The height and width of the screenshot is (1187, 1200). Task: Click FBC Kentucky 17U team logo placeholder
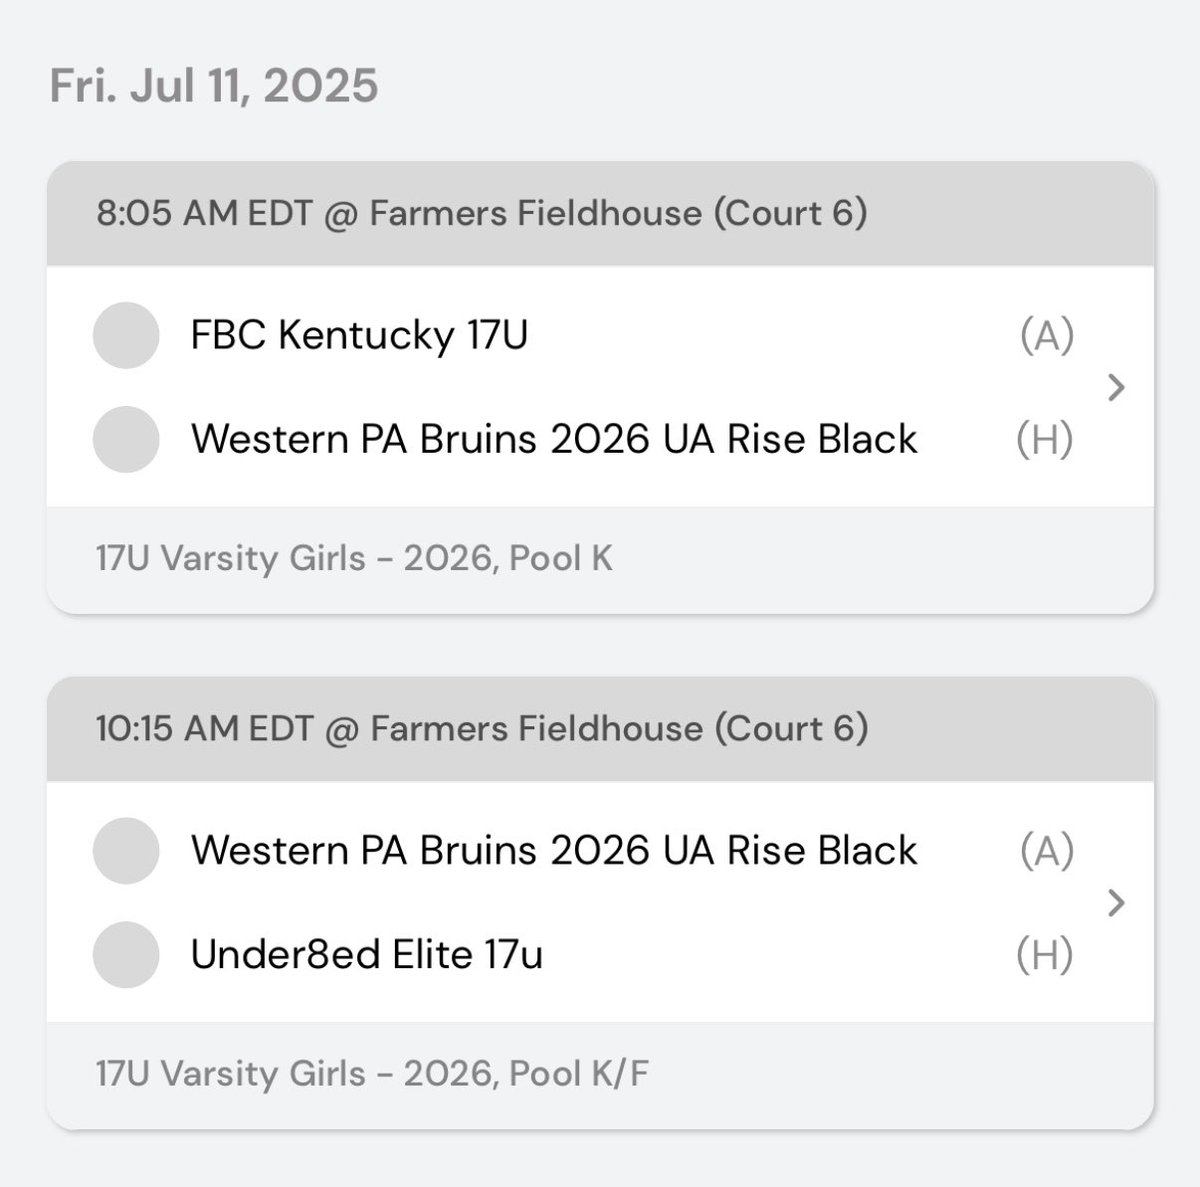126,335
